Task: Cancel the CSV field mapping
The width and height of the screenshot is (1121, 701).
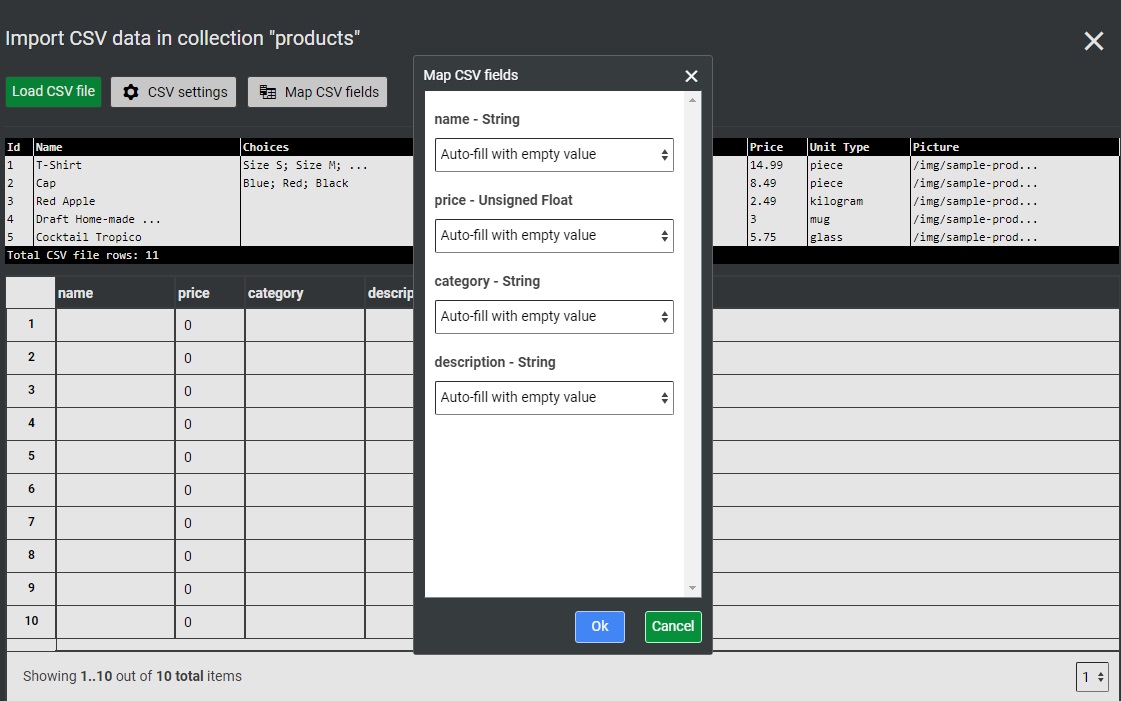Action: pos(673,627)
